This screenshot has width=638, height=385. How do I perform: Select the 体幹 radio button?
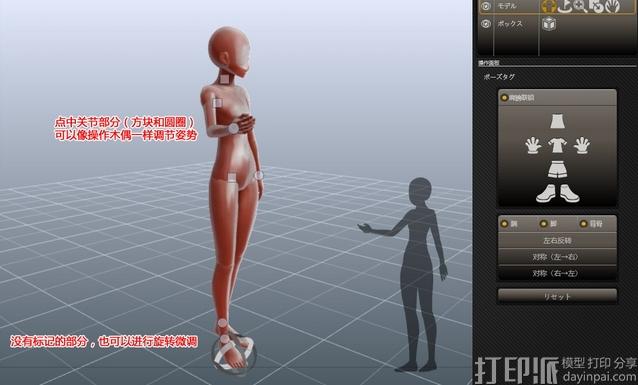583,223
